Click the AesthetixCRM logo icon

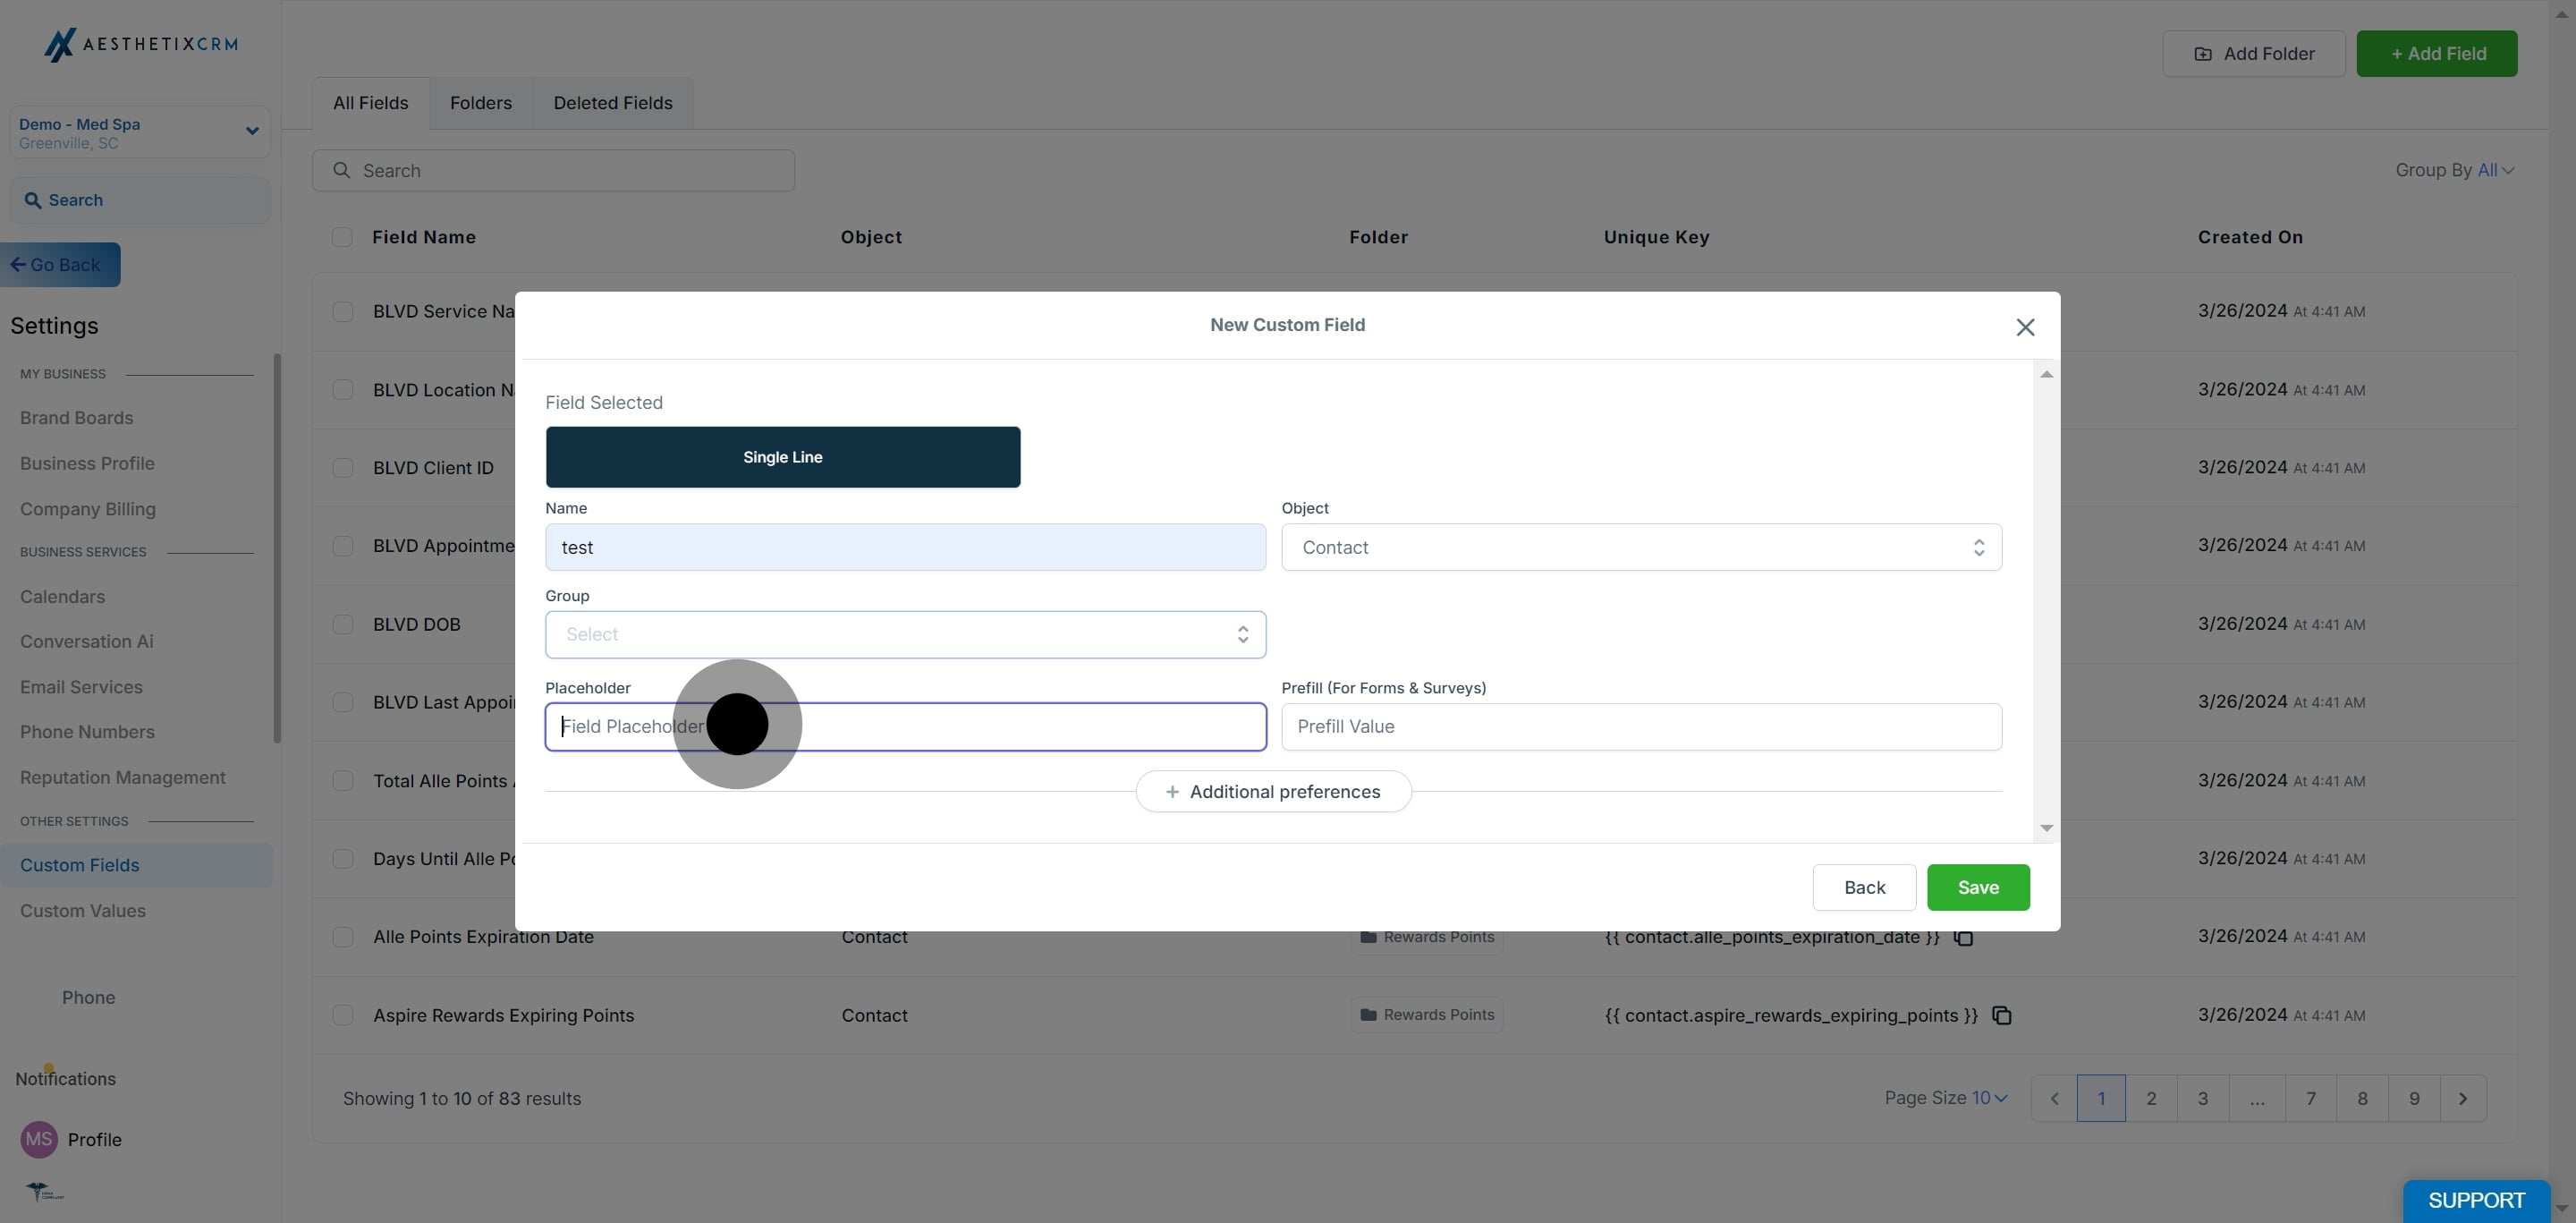click(59, 44)
